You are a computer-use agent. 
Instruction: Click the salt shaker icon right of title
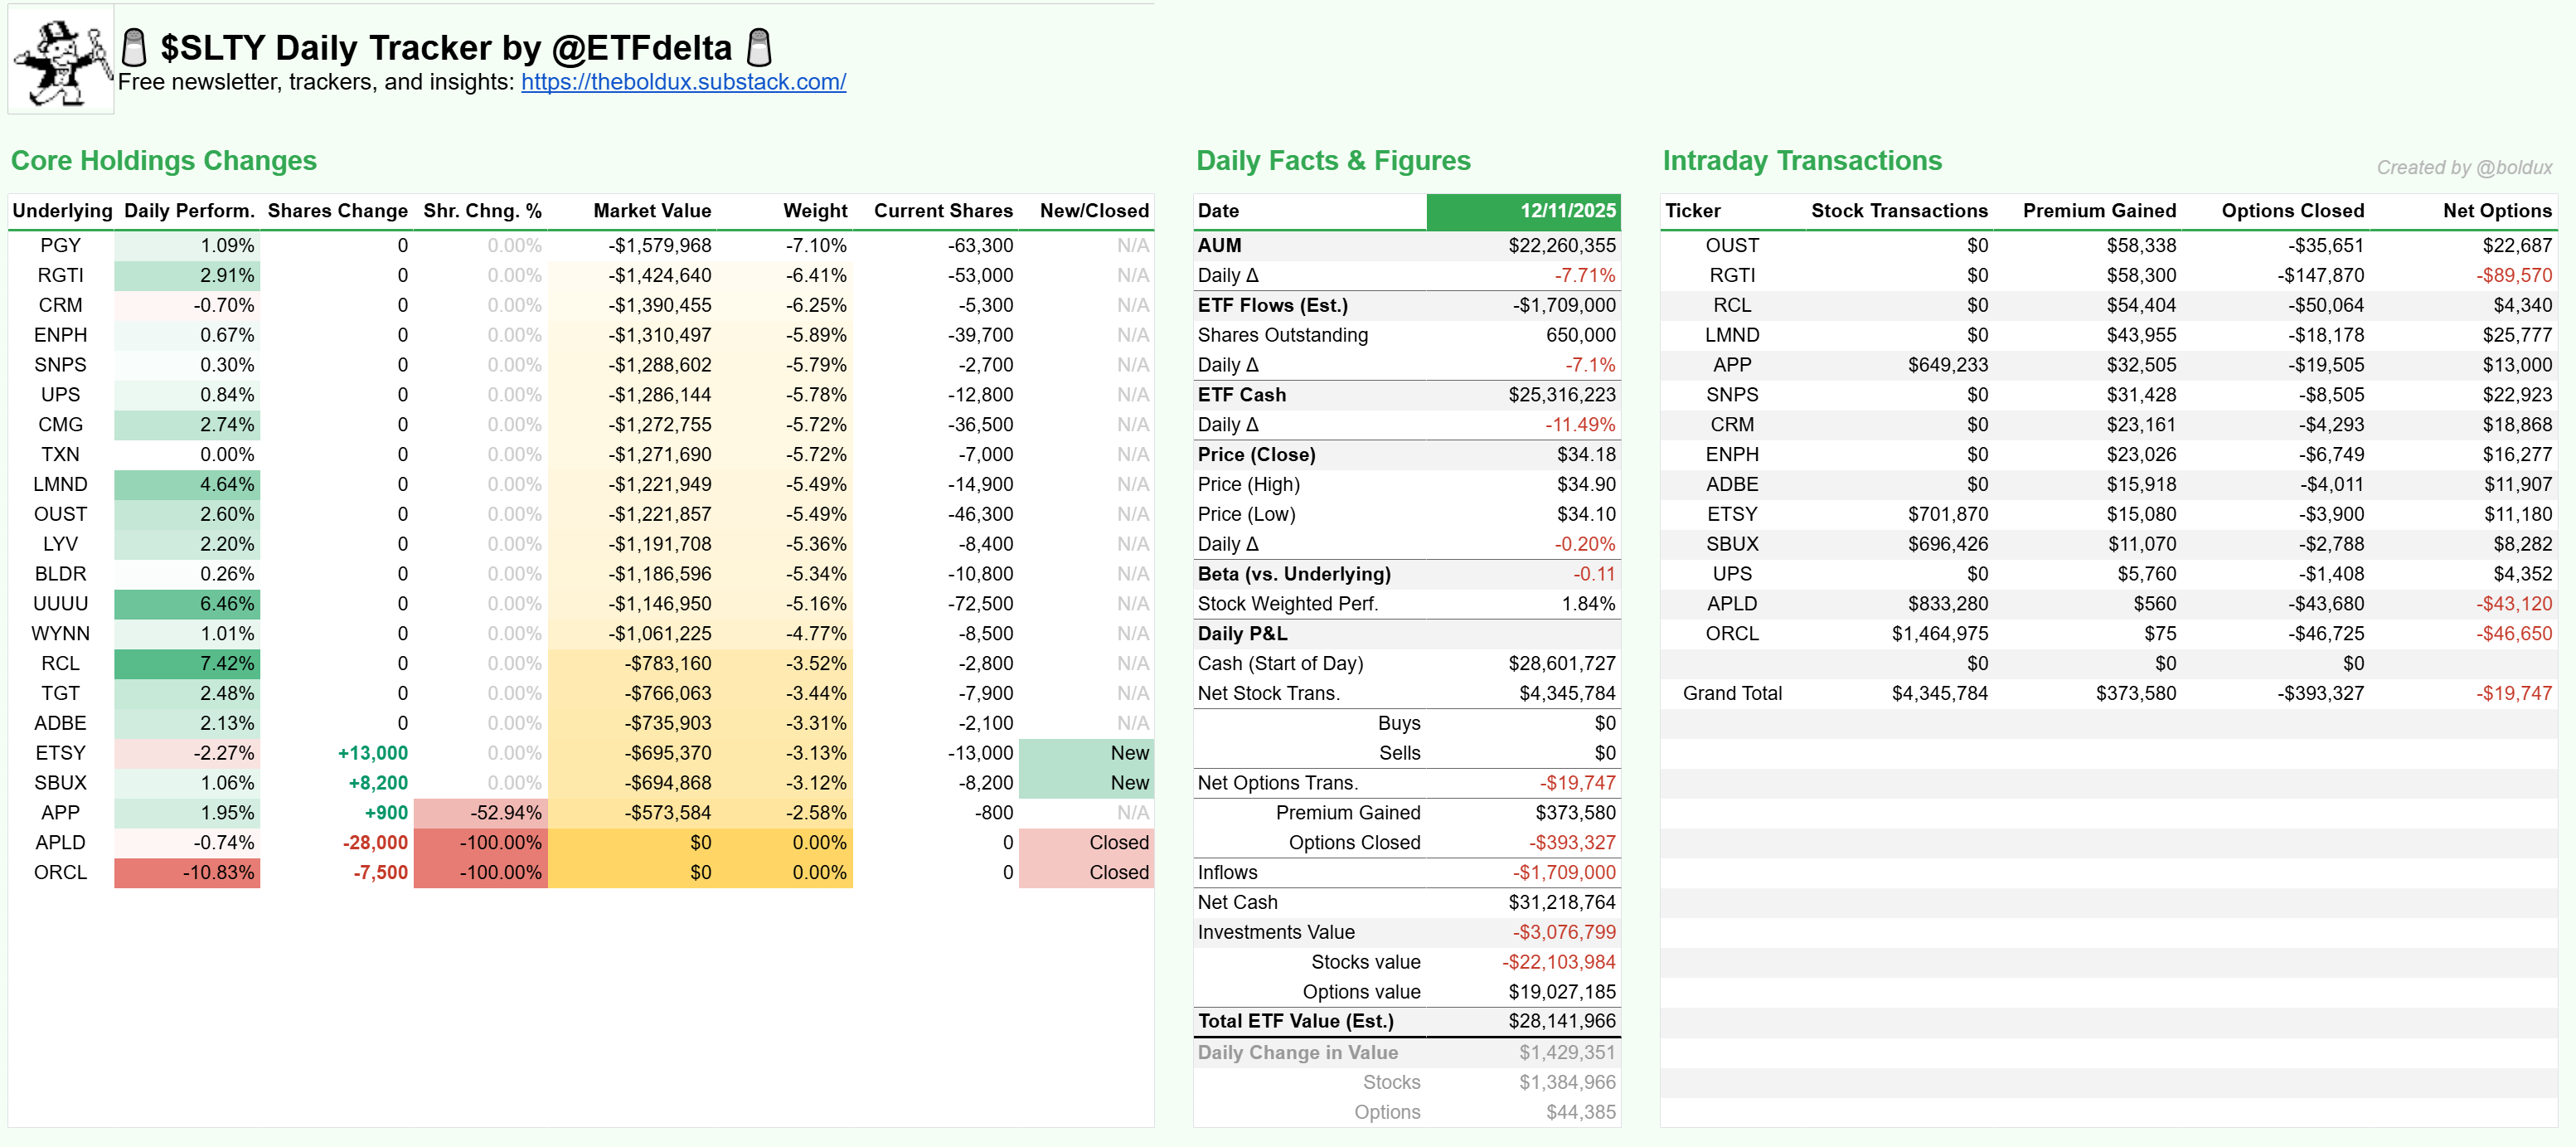tap(759, 47)
